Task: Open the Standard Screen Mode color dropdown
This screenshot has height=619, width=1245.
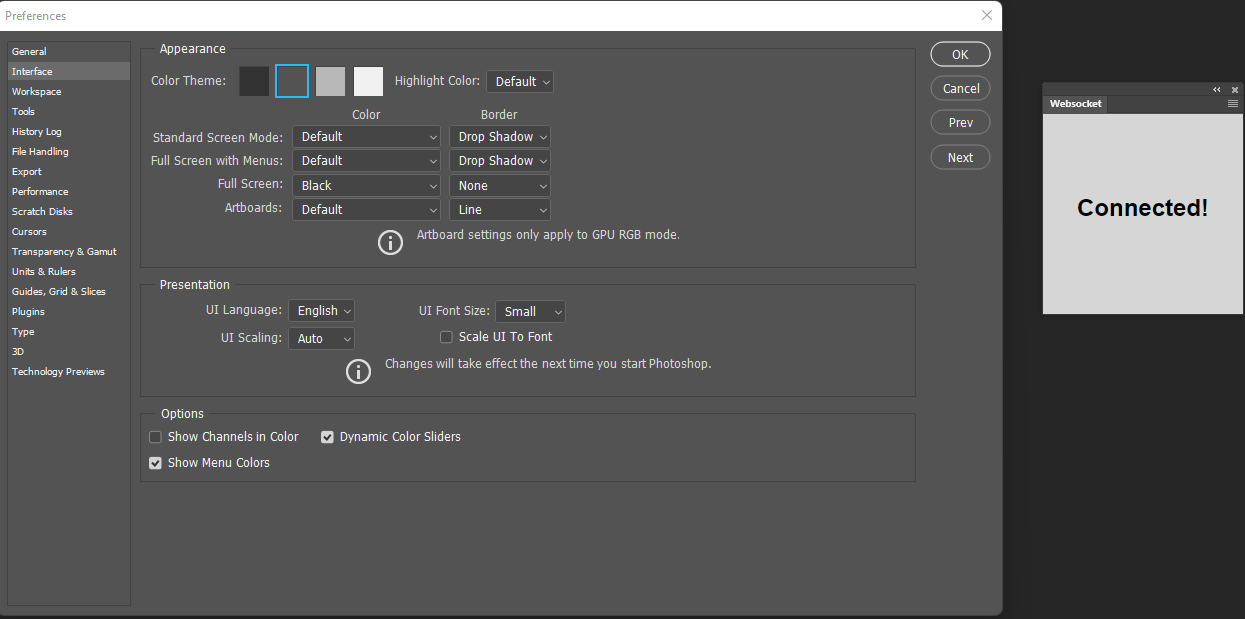Action: [366, 136]
